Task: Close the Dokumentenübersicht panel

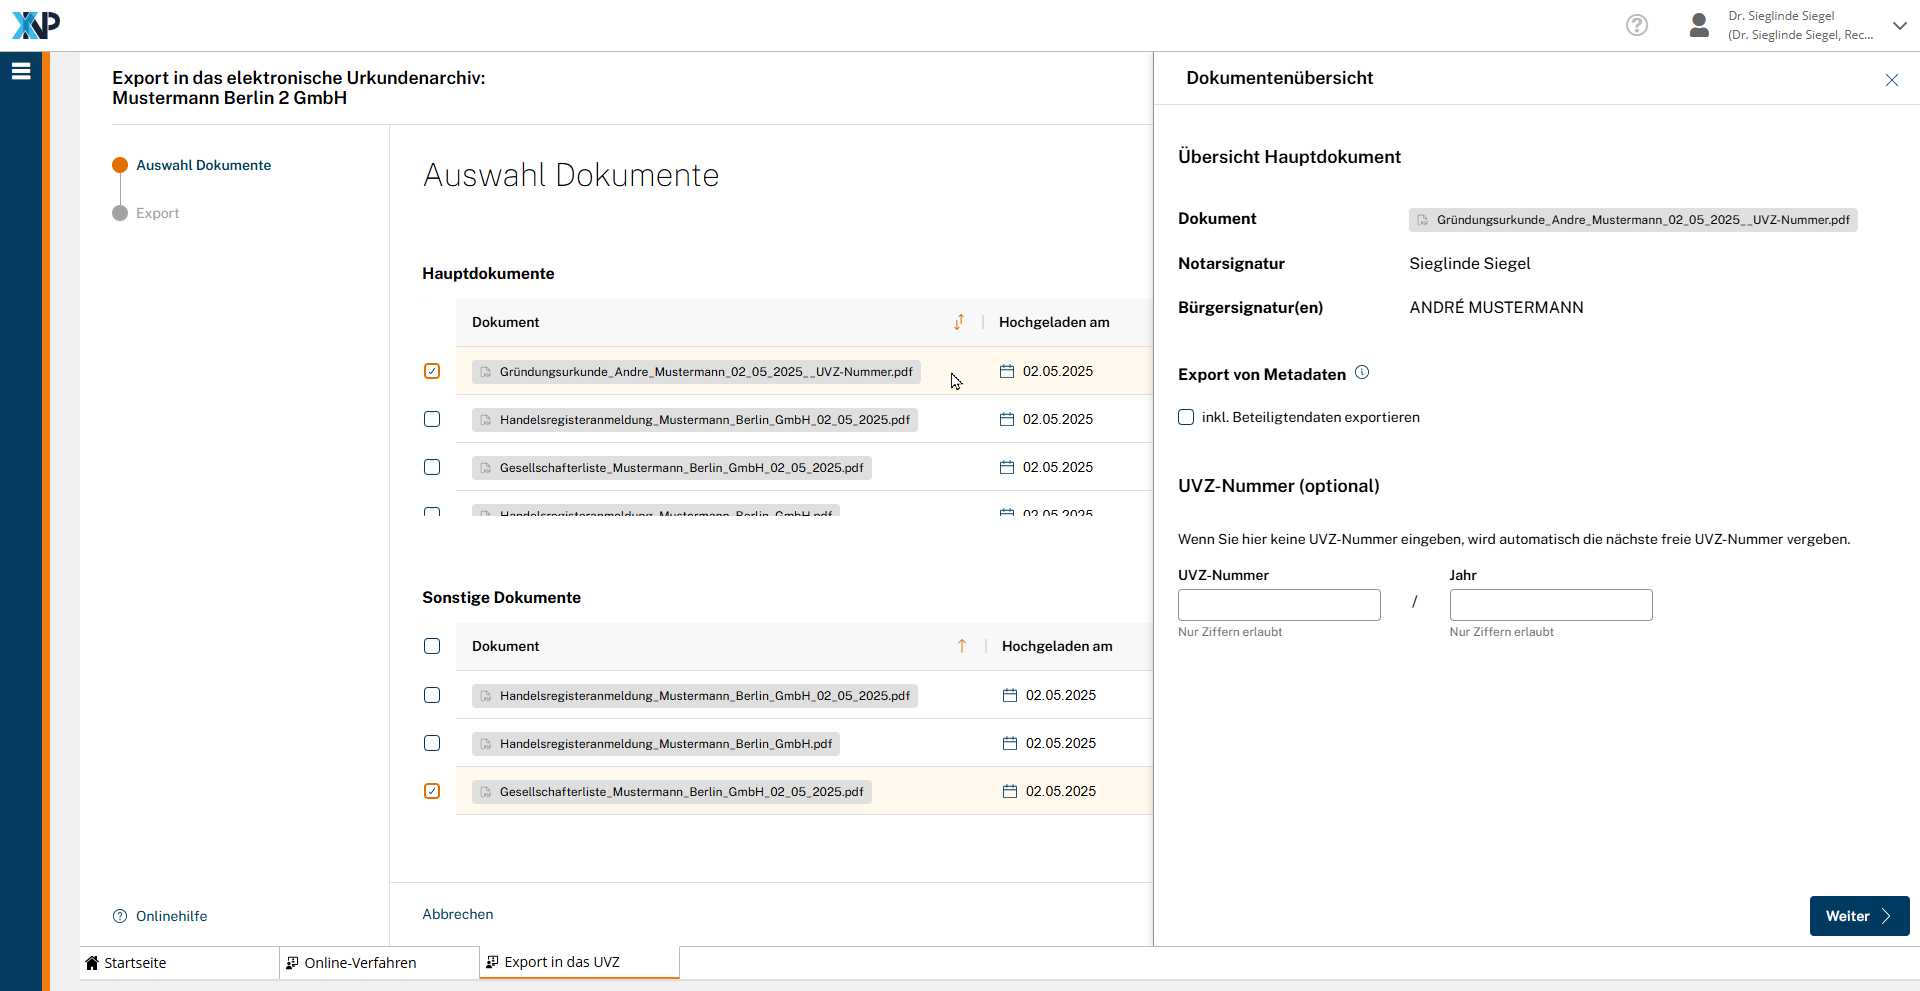Action: pos(1891,80)
